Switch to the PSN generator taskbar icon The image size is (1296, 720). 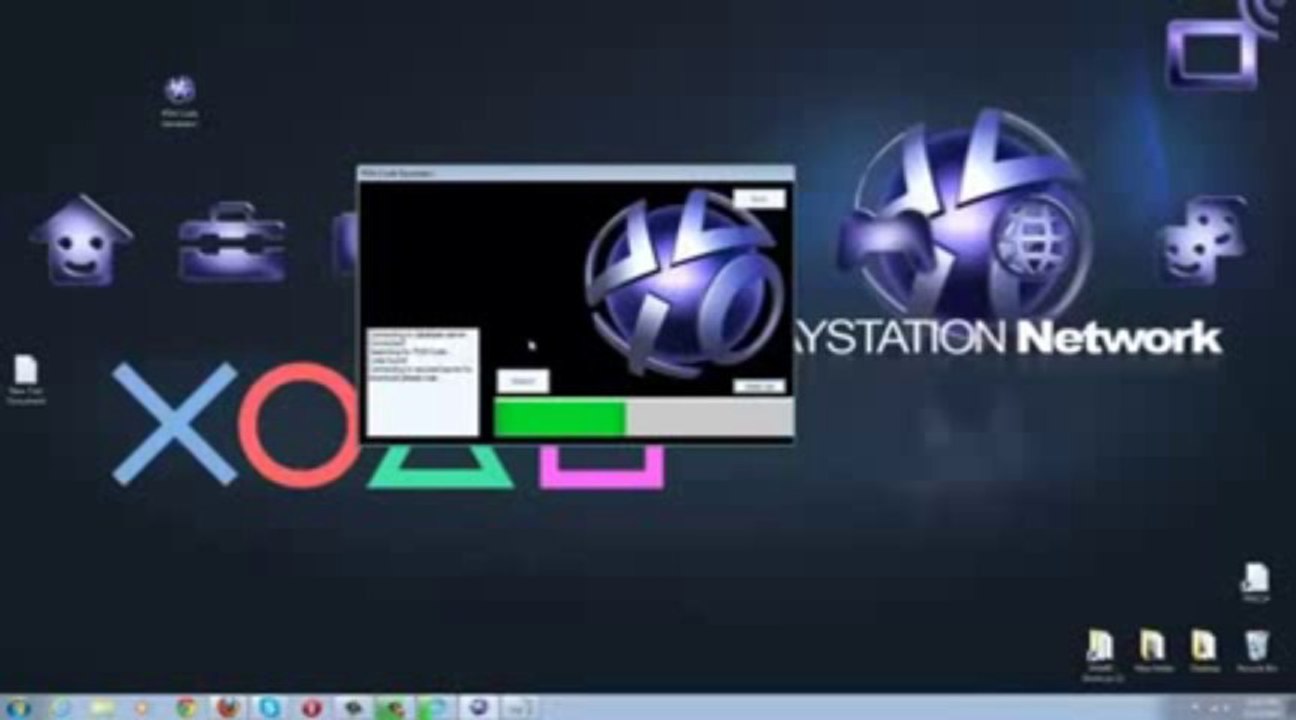coord(479,708)
